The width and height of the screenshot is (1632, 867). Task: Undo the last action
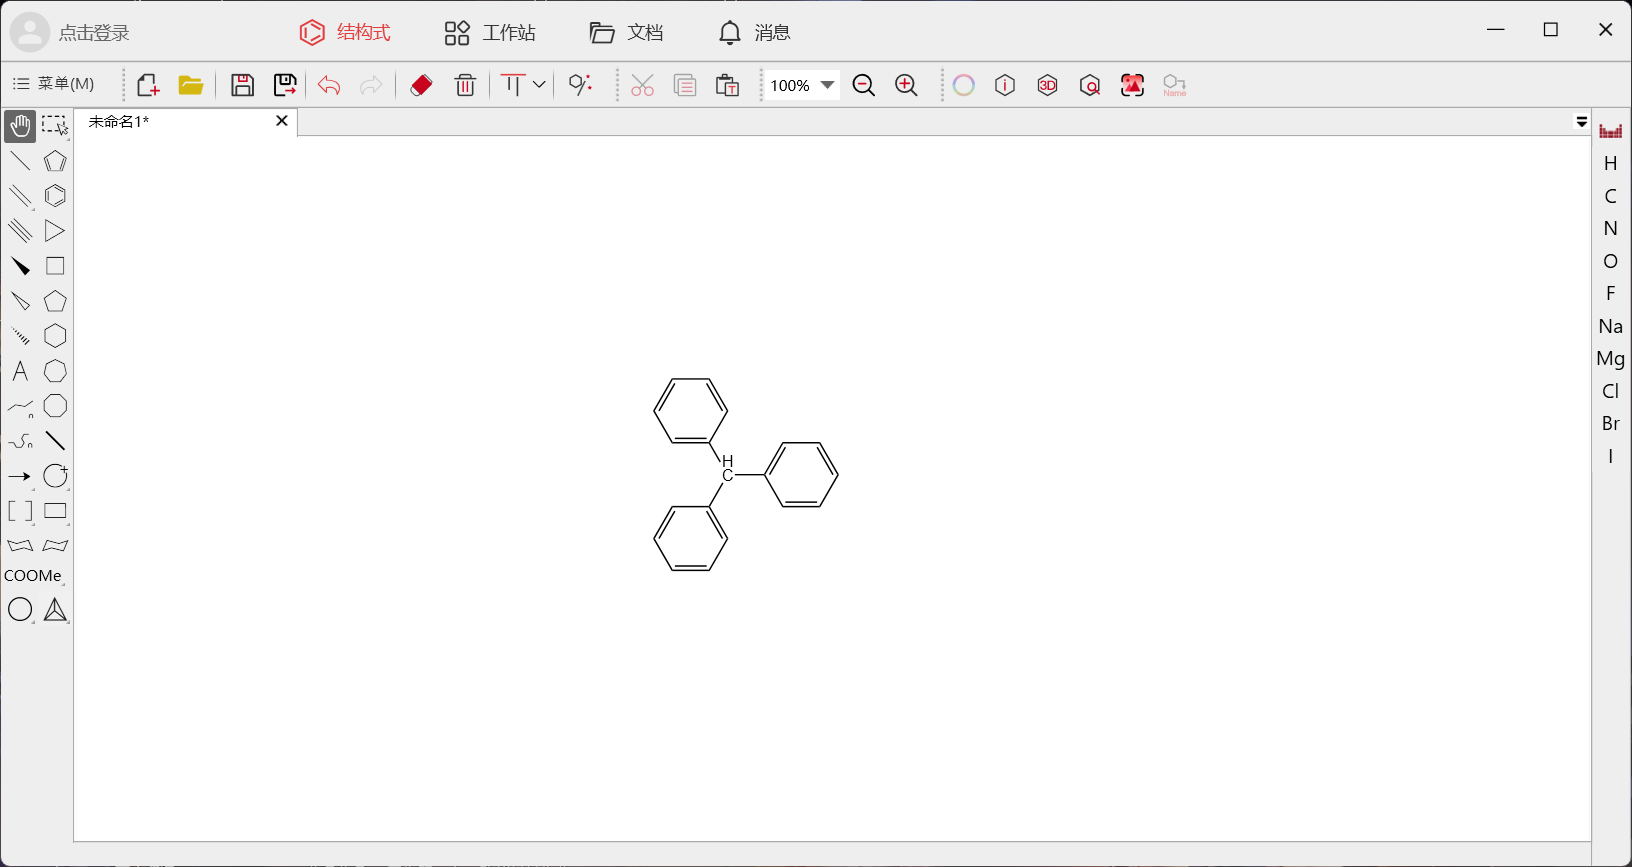(x=329, y=85)
